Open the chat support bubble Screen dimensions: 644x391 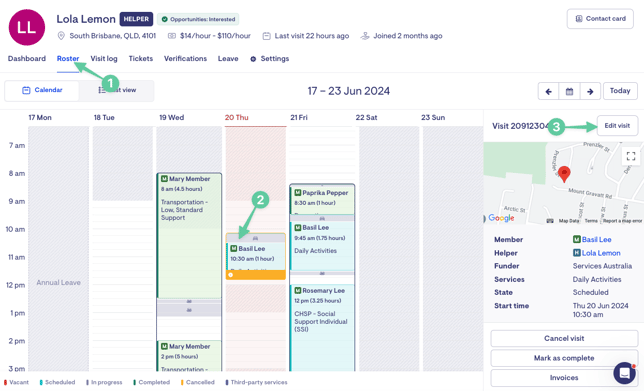pos(624,373)
